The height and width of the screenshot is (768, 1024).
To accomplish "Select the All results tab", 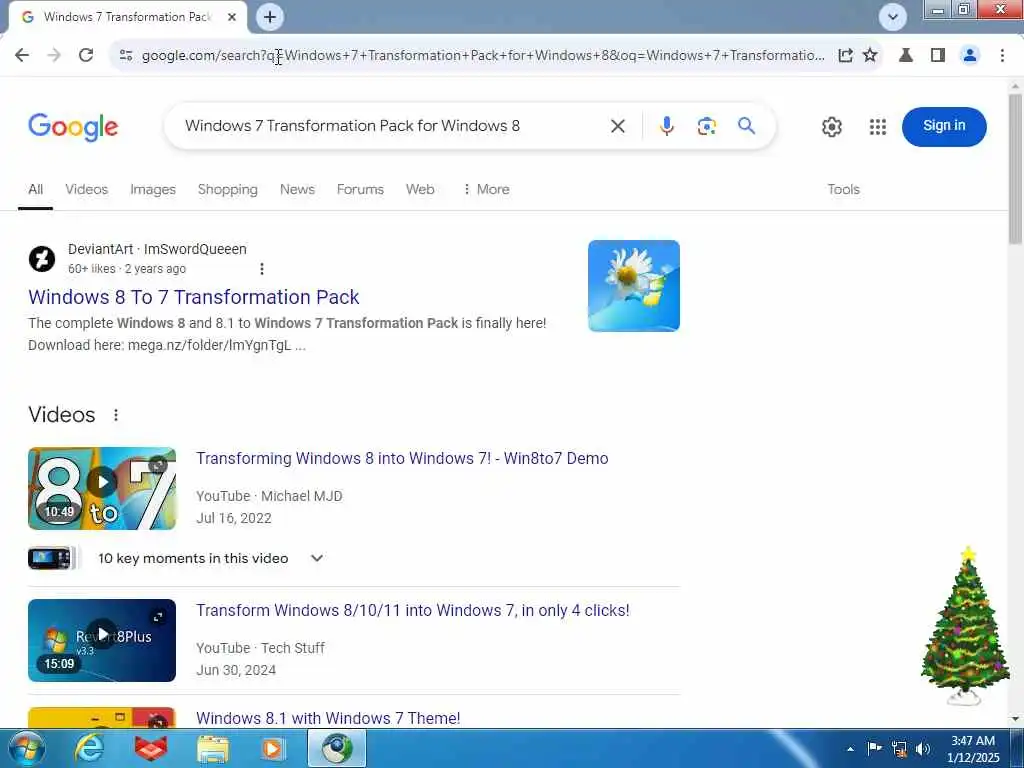I will 35,189.
